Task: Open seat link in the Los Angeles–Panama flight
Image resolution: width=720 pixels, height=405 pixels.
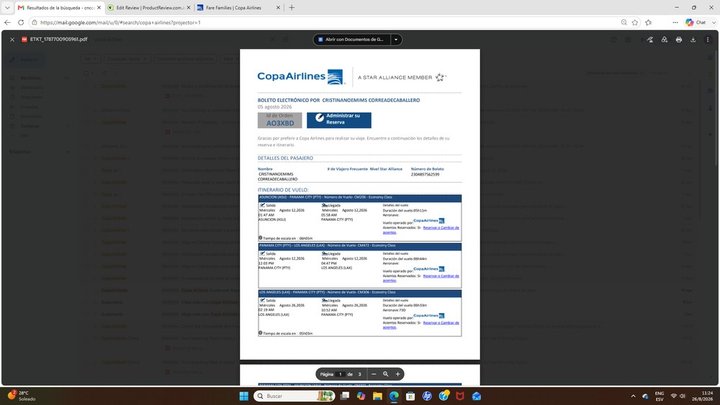Action: pyautogui.click(x=421, y=325)
